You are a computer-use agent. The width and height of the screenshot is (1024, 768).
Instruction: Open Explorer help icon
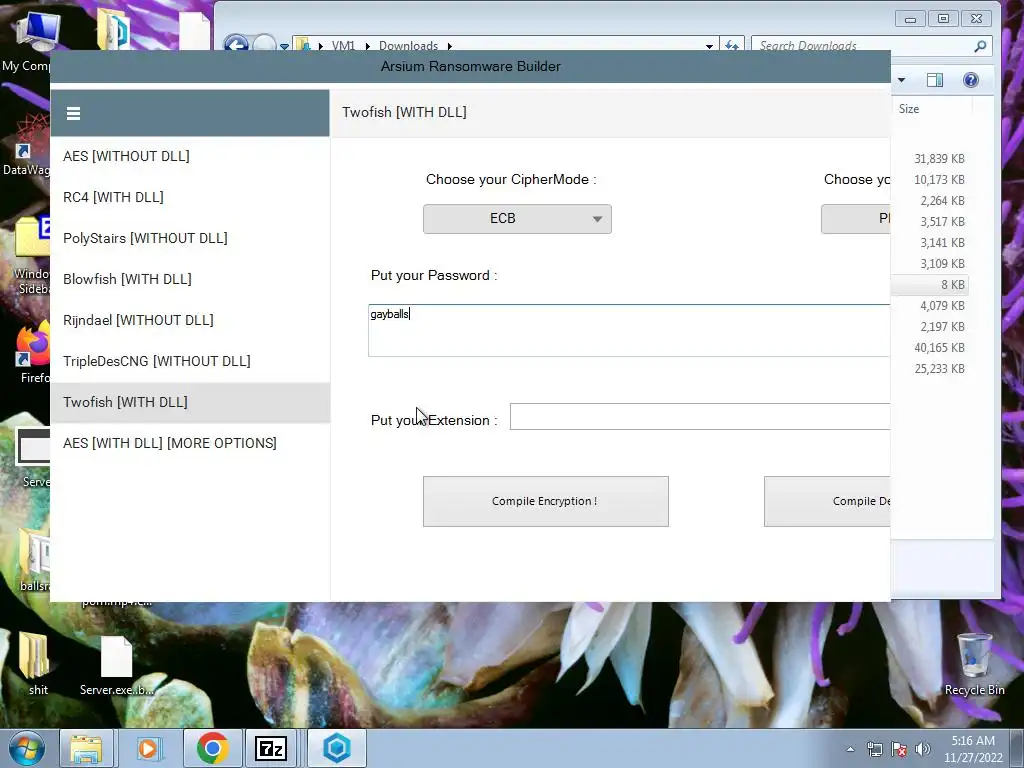pyautogui.click(x=971, y=80)
